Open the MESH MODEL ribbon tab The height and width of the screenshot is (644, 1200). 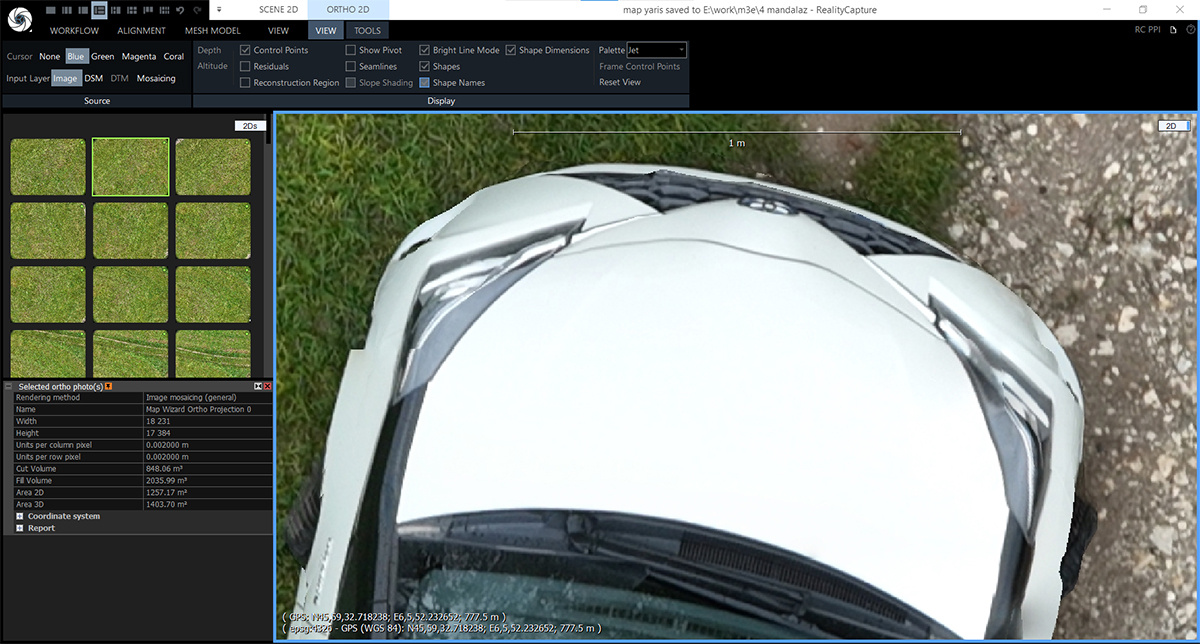(x=213, y=31)
